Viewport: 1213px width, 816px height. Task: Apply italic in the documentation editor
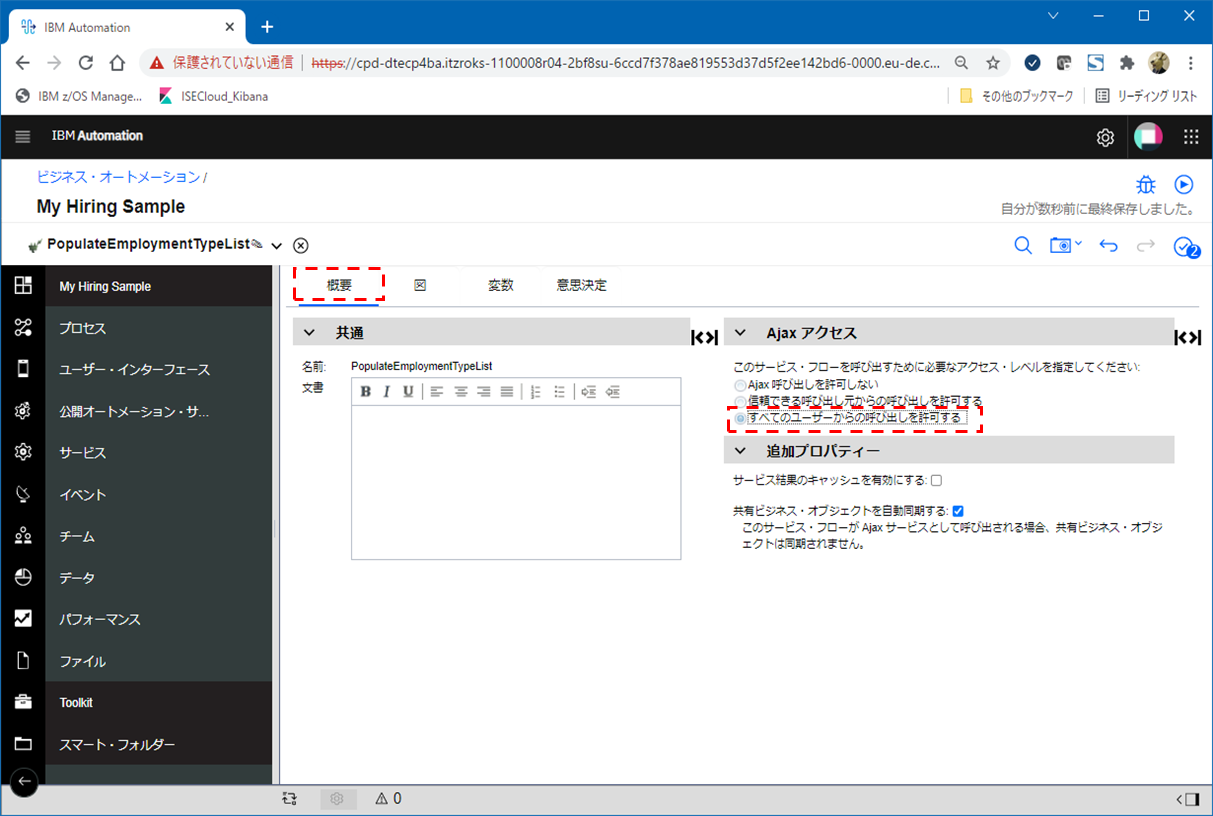pos(387,391)
